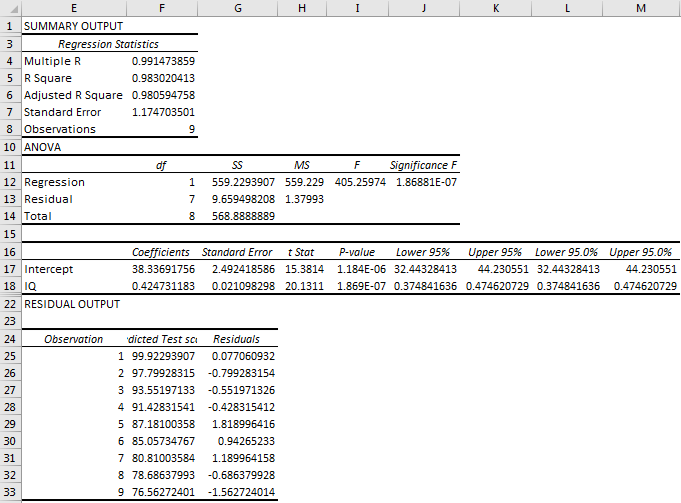Select the MS column heading

click(302, 165)
